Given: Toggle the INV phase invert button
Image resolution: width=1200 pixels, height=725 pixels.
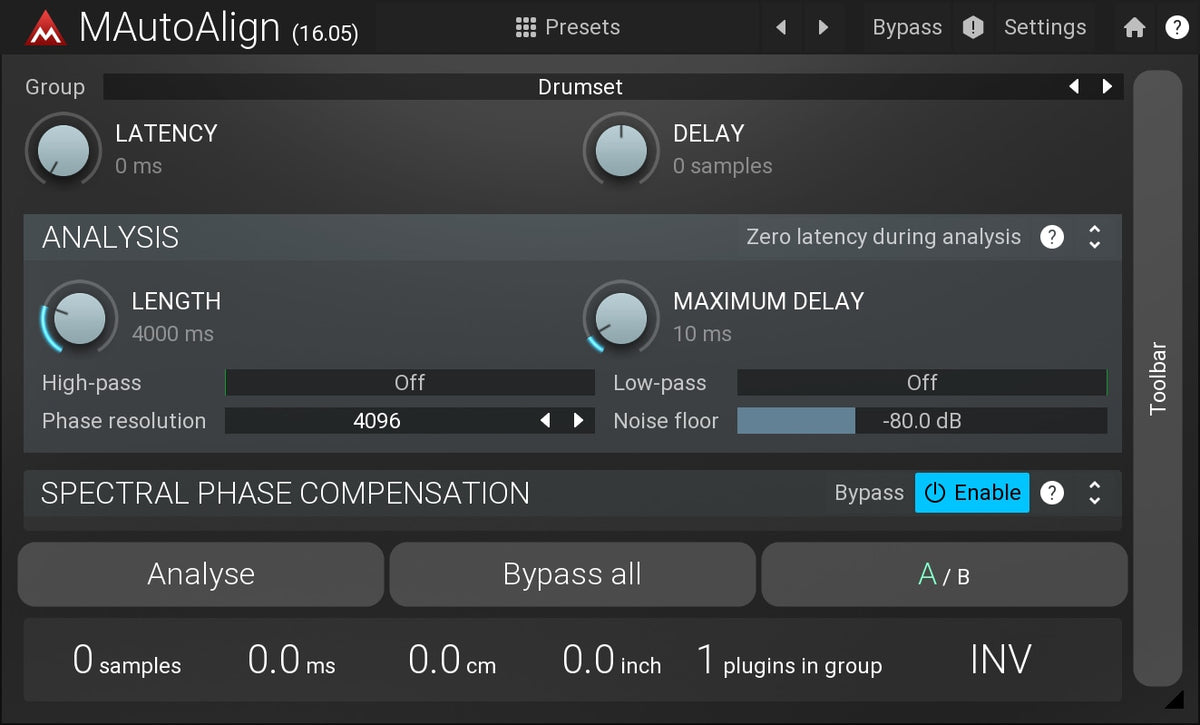Looking at the screenshot, I should (1000, 660).
